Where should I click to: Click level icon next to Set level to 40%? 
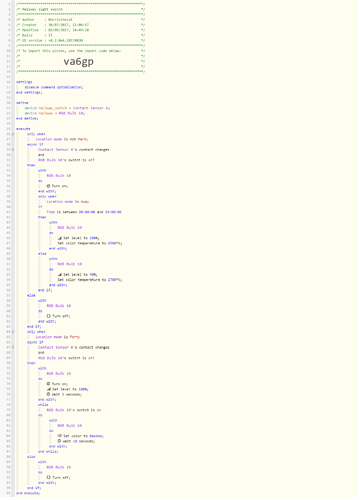(x=59, y=275)
